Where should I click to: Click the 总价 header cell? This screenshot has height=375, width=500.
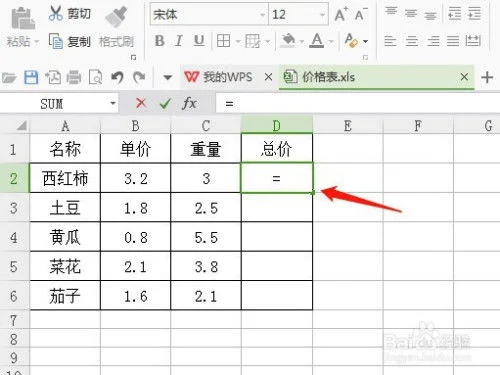coord(277,148)
